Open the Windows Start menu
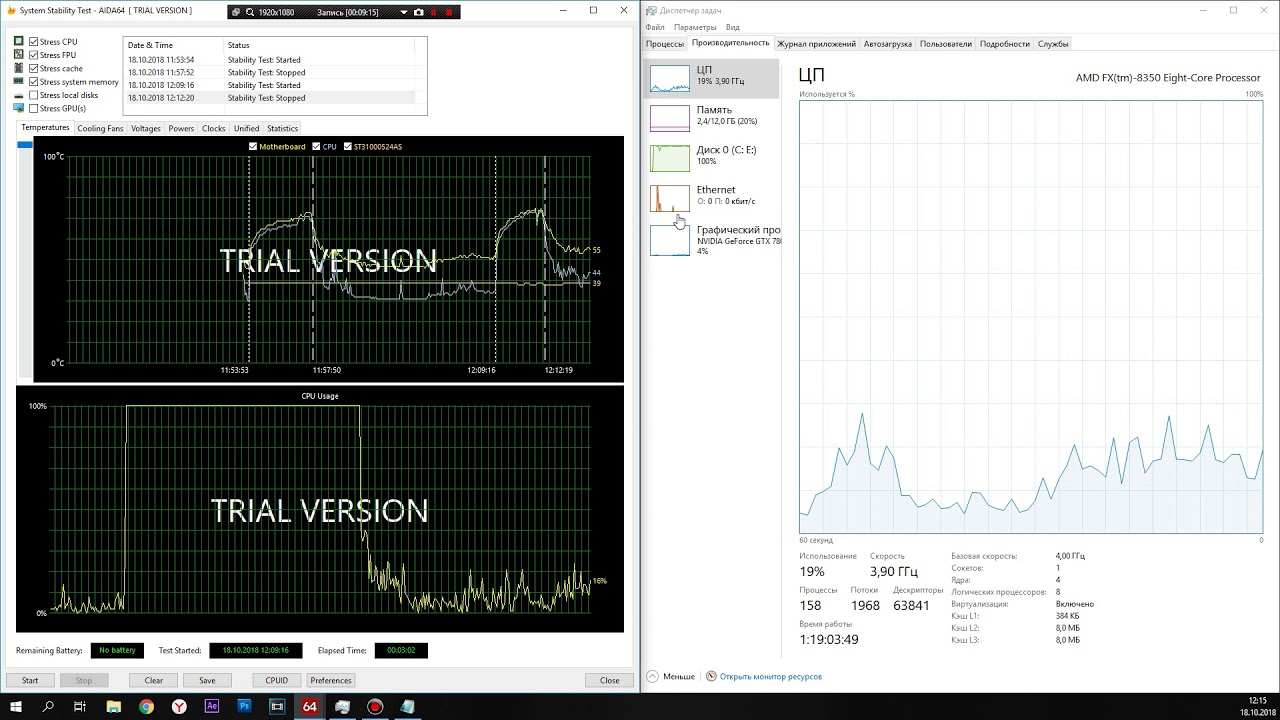1280x720 pixels. coord(16,706)
